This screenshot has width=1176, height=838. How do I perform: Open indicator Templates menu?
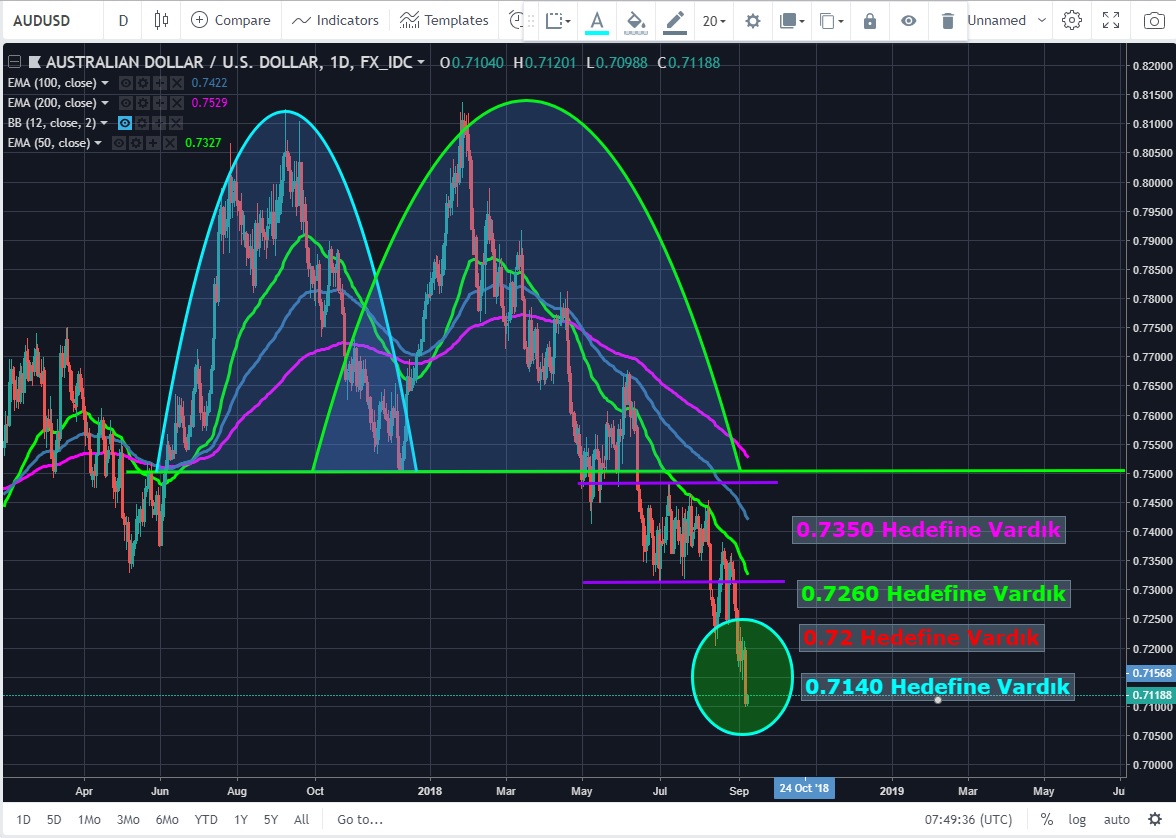[x=444, y=20]
